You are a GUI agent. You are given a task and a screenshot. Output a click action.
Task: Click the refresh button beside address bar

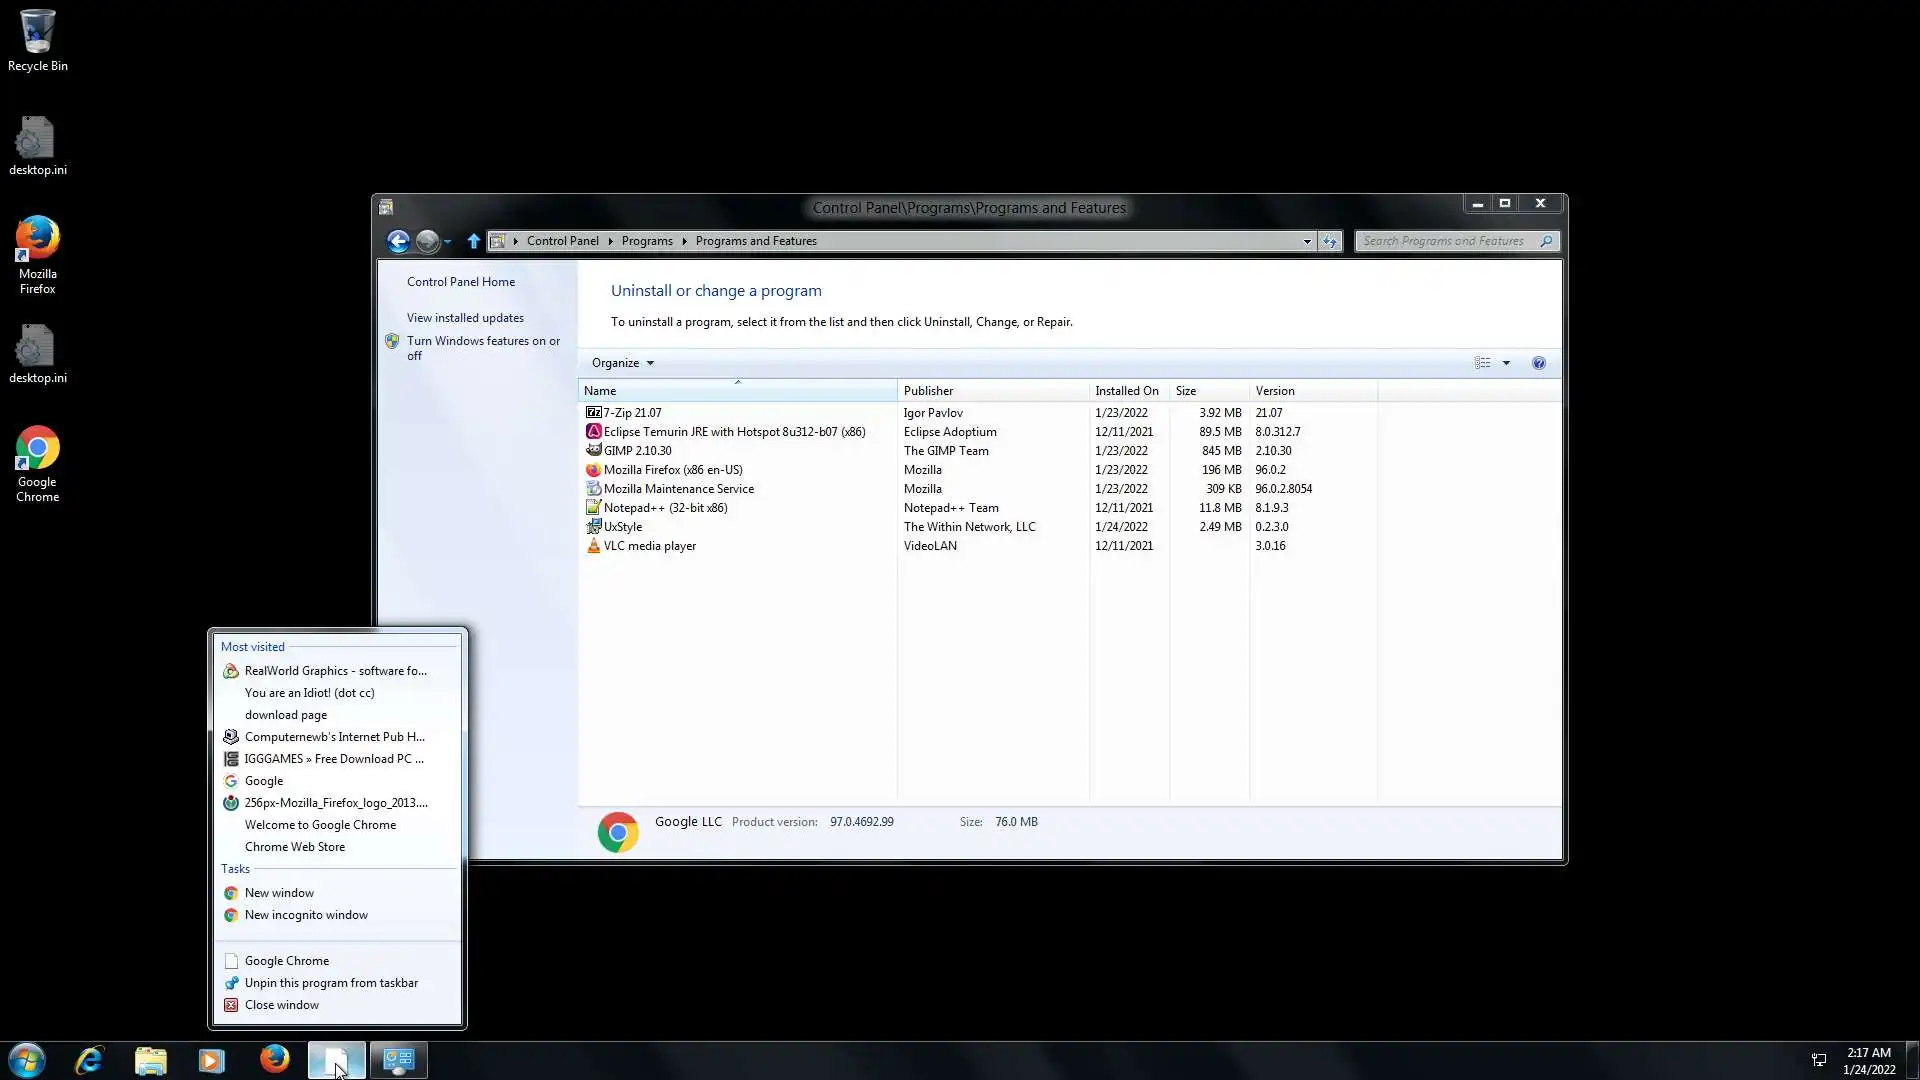[x=1329, y=241]
